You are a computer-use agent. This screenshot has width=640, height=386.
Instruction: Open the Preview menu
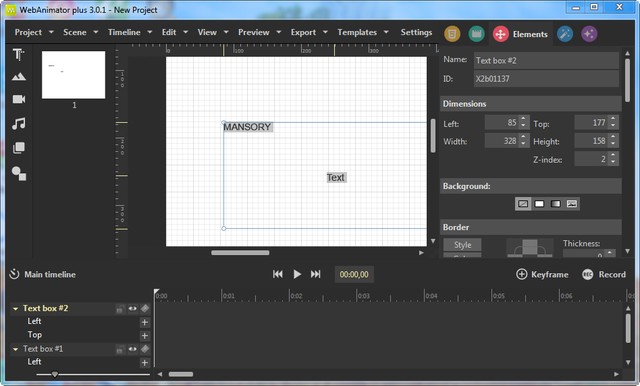tap(254, 32)
